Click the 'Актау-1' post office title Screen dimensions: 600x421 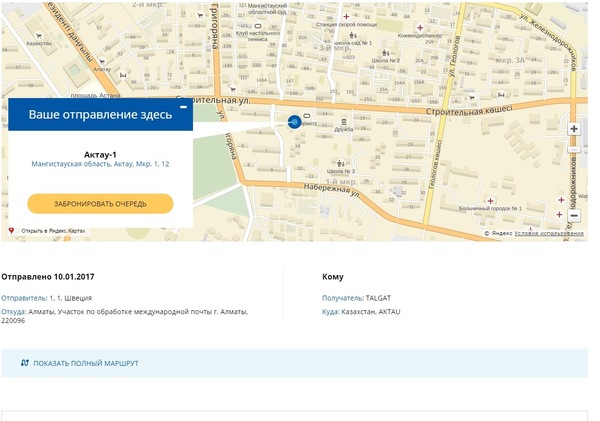click(x=100, y=153)
